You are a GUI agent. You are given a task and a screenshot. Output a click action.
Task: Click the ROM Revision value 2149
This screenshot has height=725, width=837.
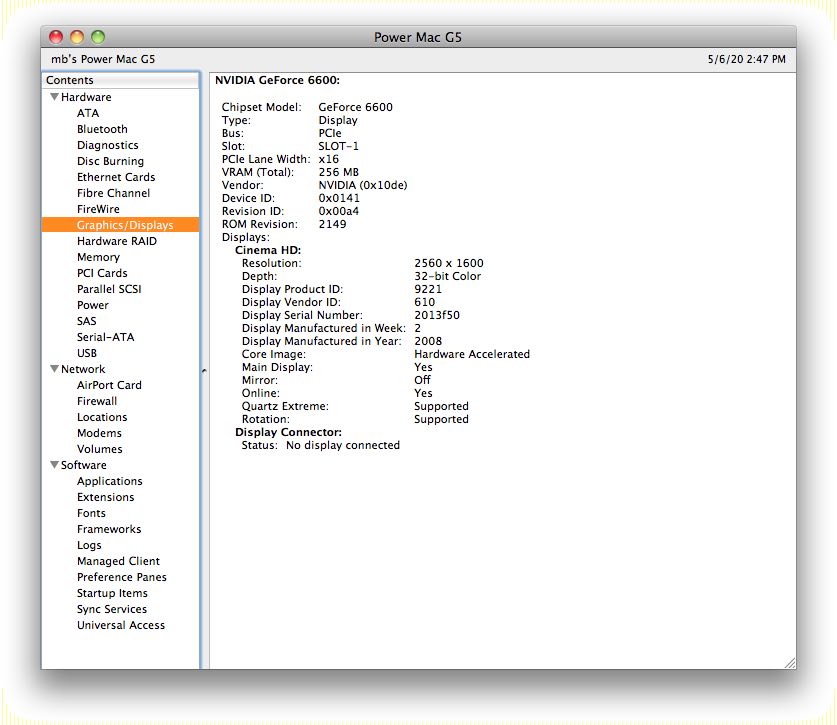pos(332,224)
